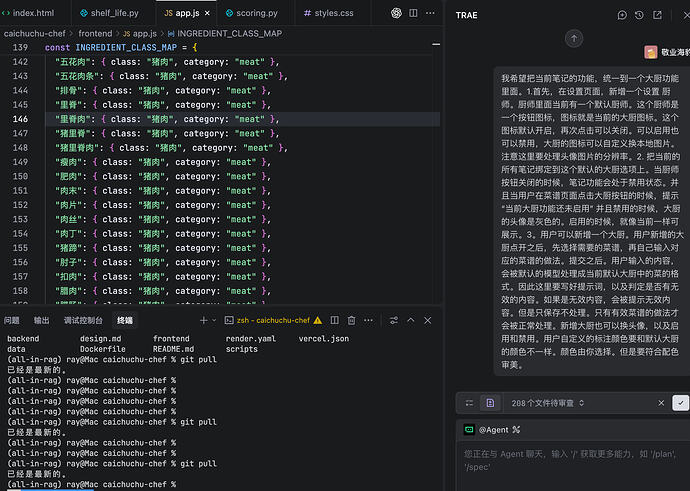Click line number 146 in the gutter
The image size is (690, 491).
[20, 119]
